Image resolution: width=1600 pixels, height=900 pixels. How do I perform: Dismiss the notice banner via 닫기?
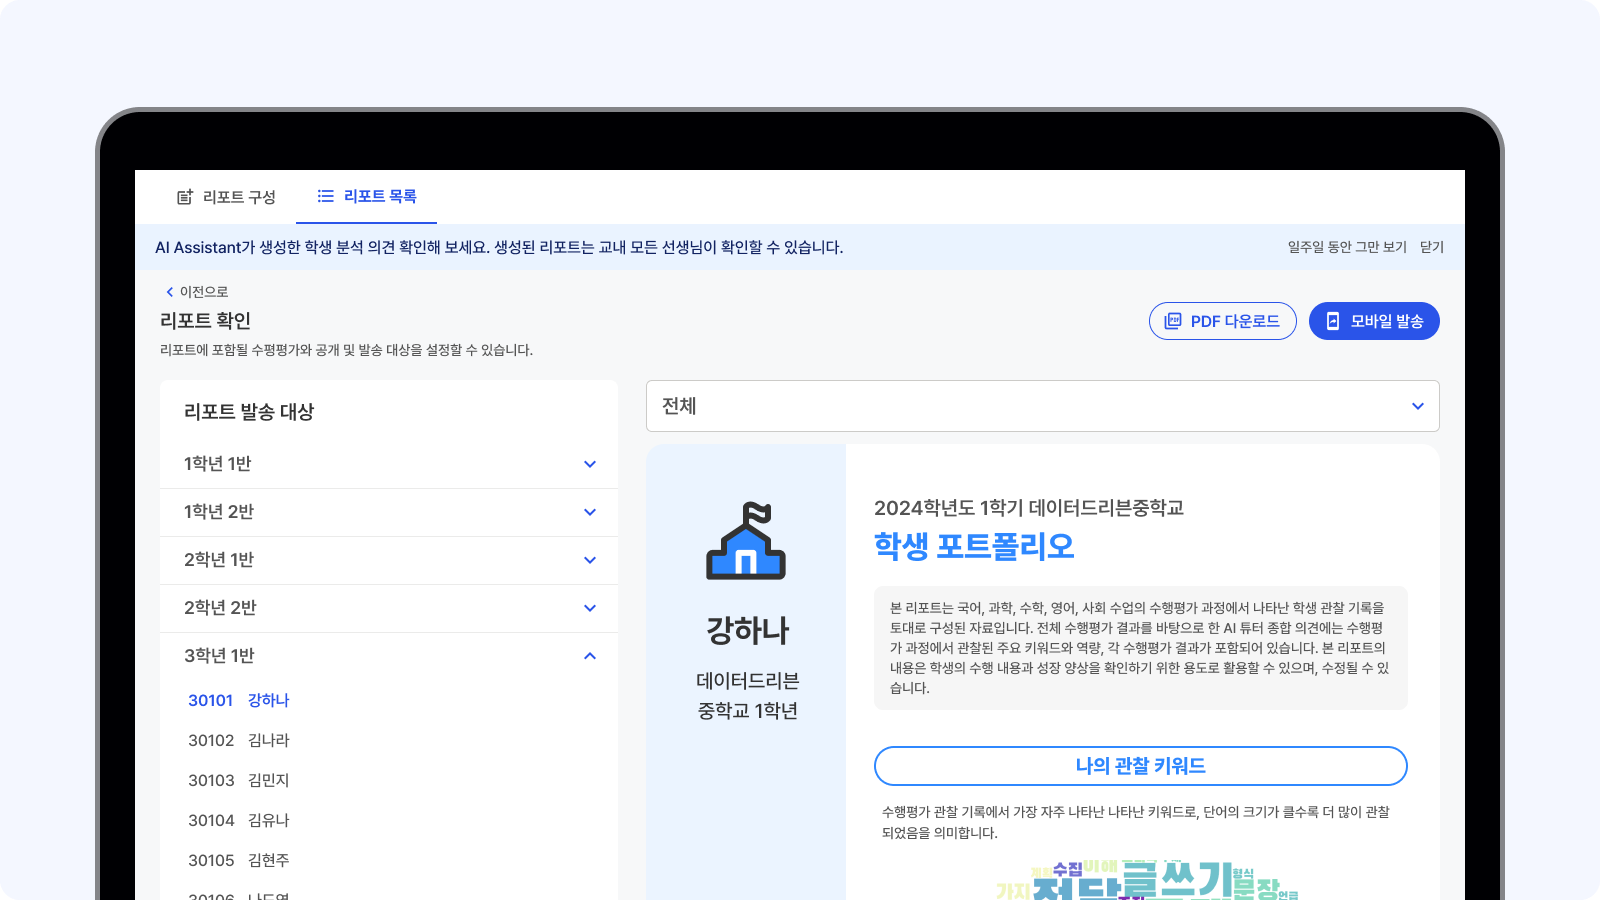[x=1432, y=247]
